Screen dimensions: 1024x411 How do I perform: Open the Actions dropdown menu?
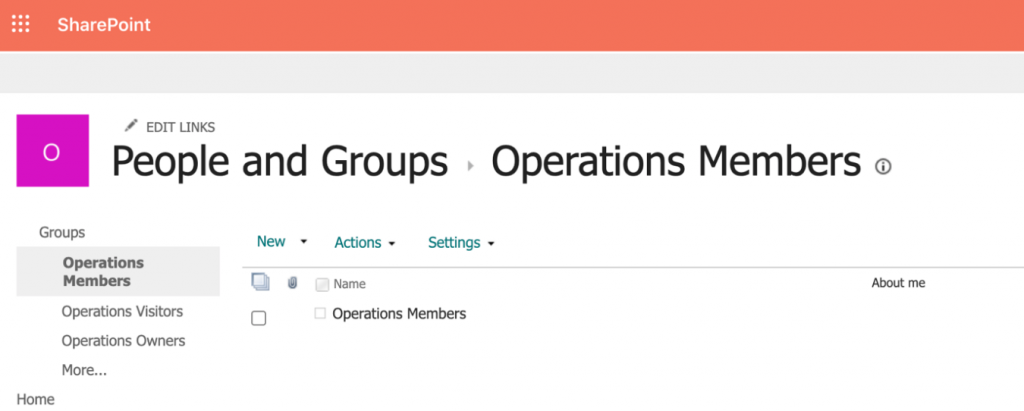pos(365,242)
